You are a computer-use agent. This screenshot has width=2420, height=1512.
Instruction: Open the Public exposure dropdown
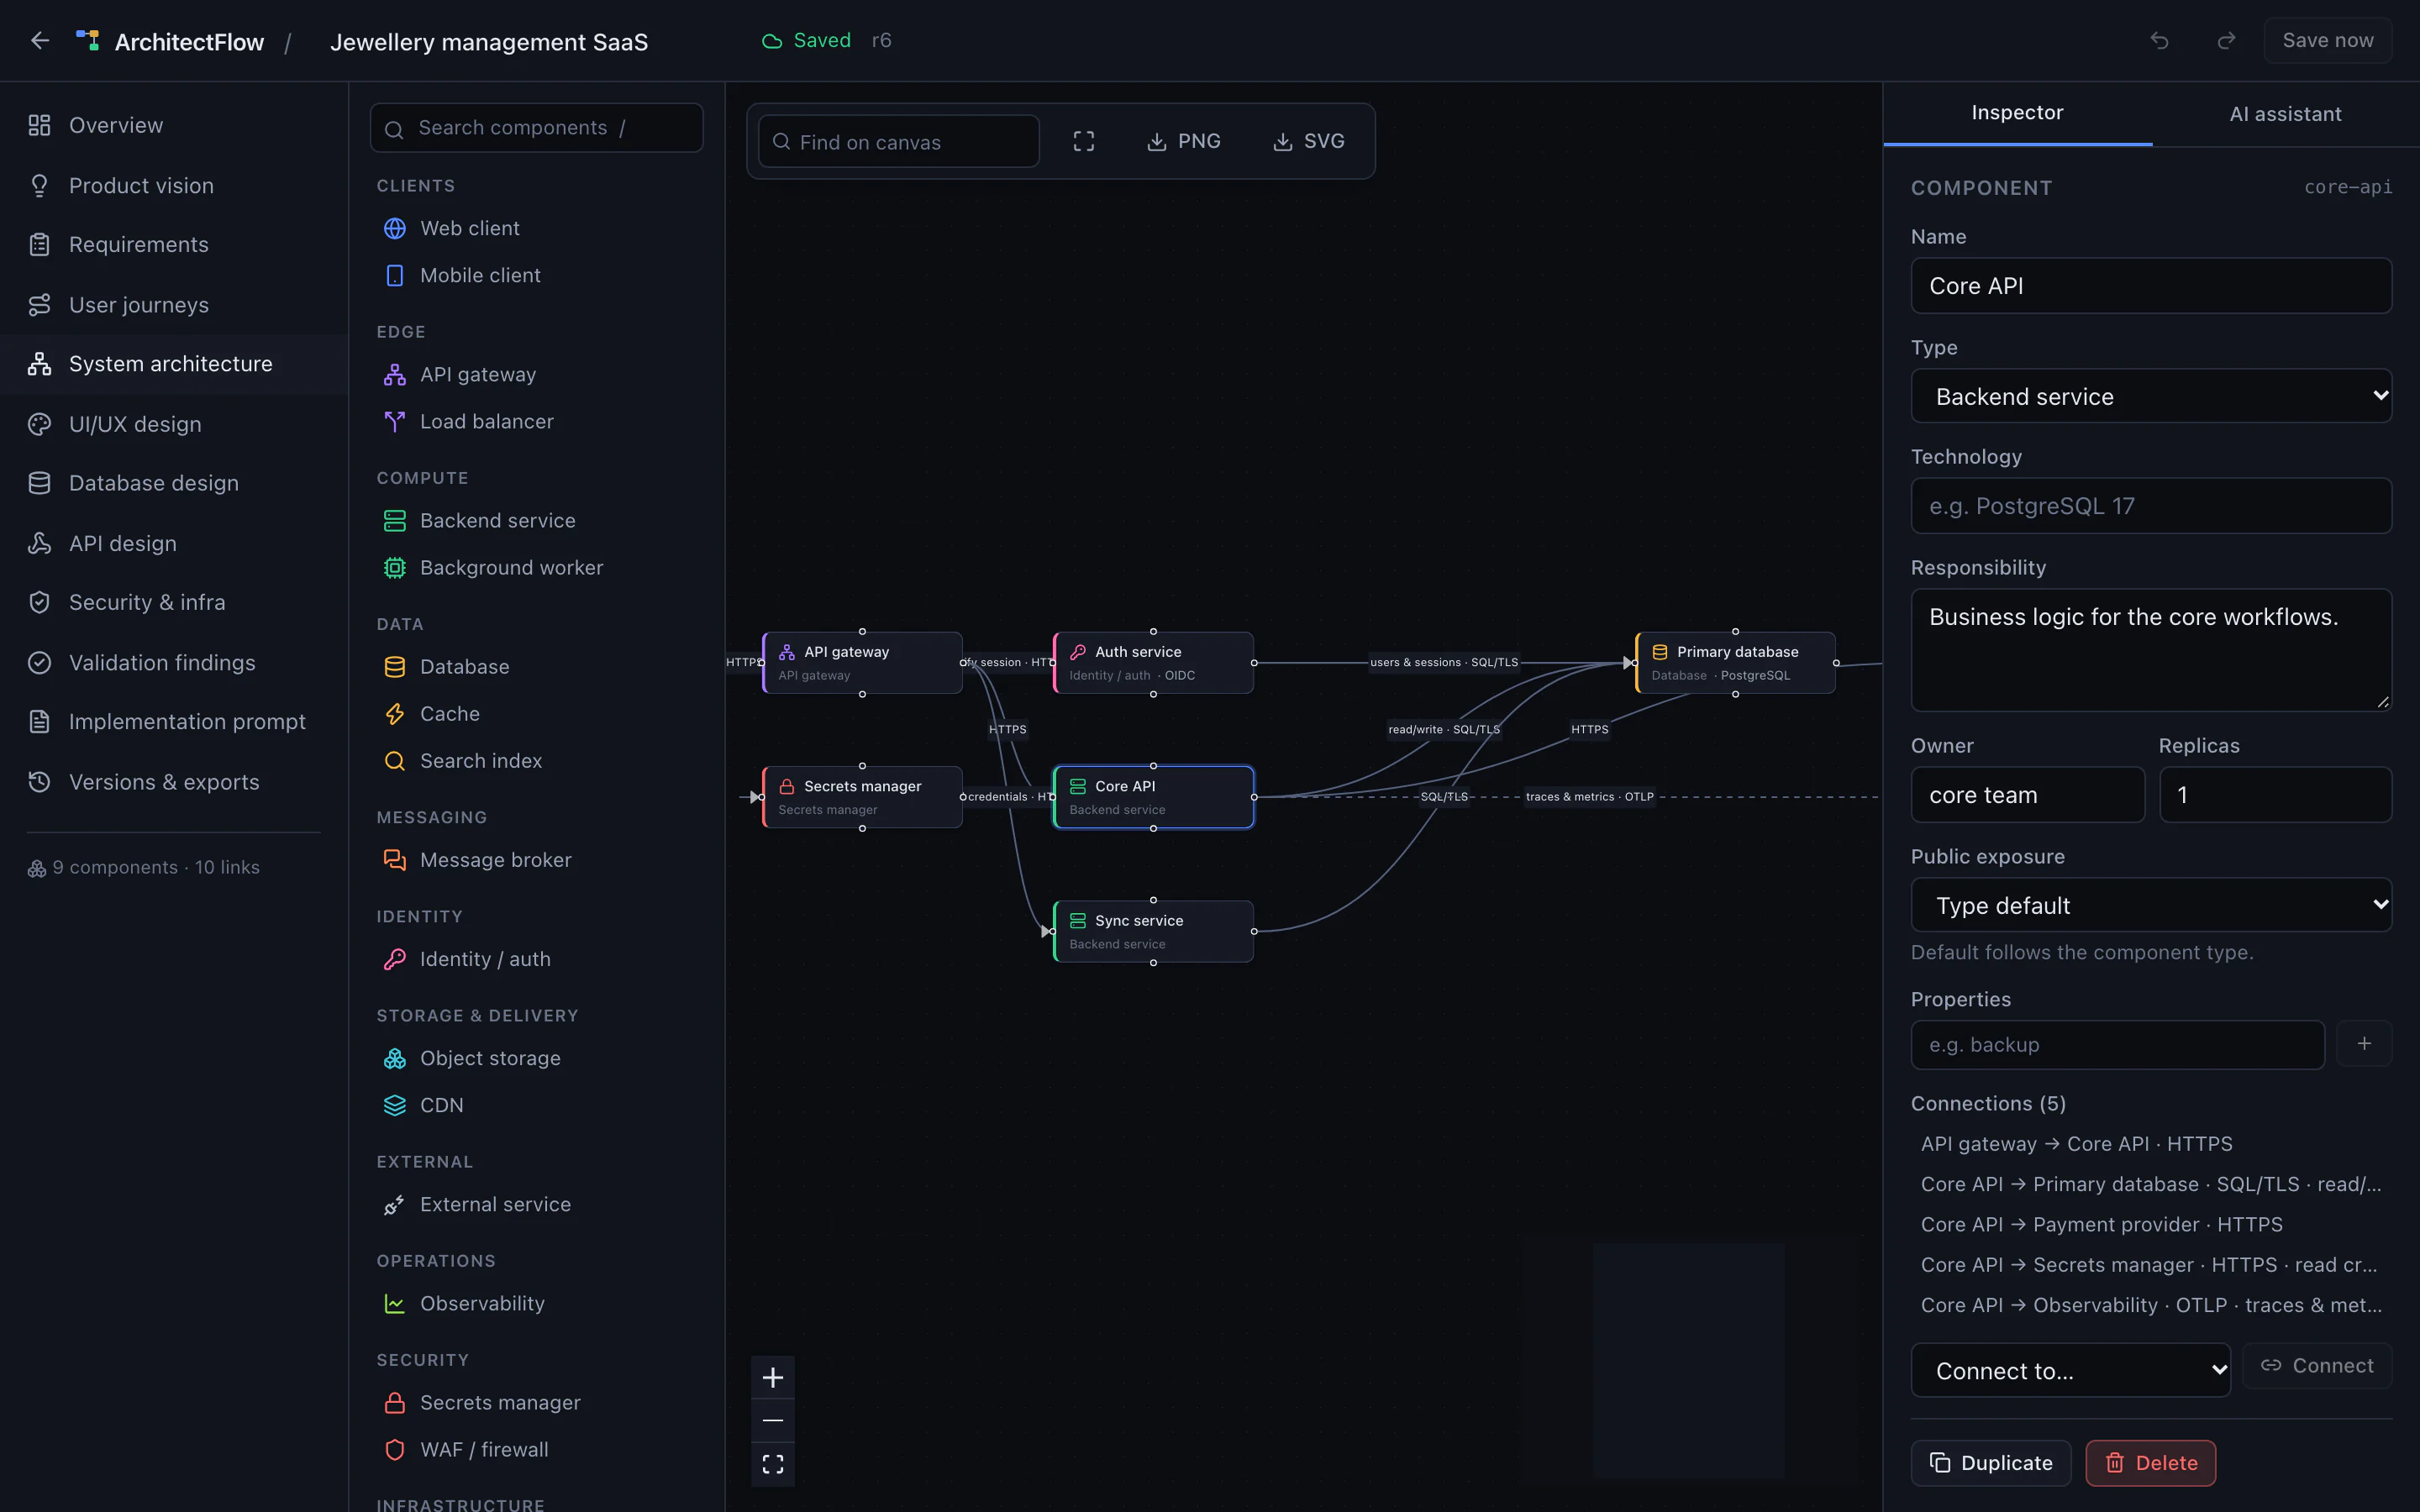pyautogui.click(x=2151, y=905)
